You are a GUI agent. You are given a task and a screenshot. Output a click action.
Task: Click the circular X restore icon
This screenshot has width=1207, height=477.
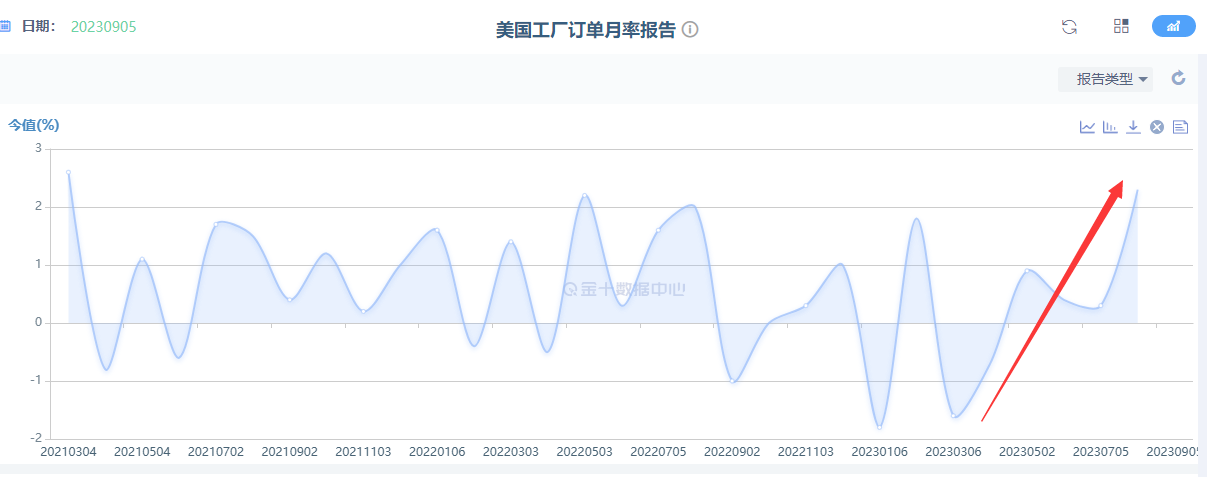[1157, 127]
